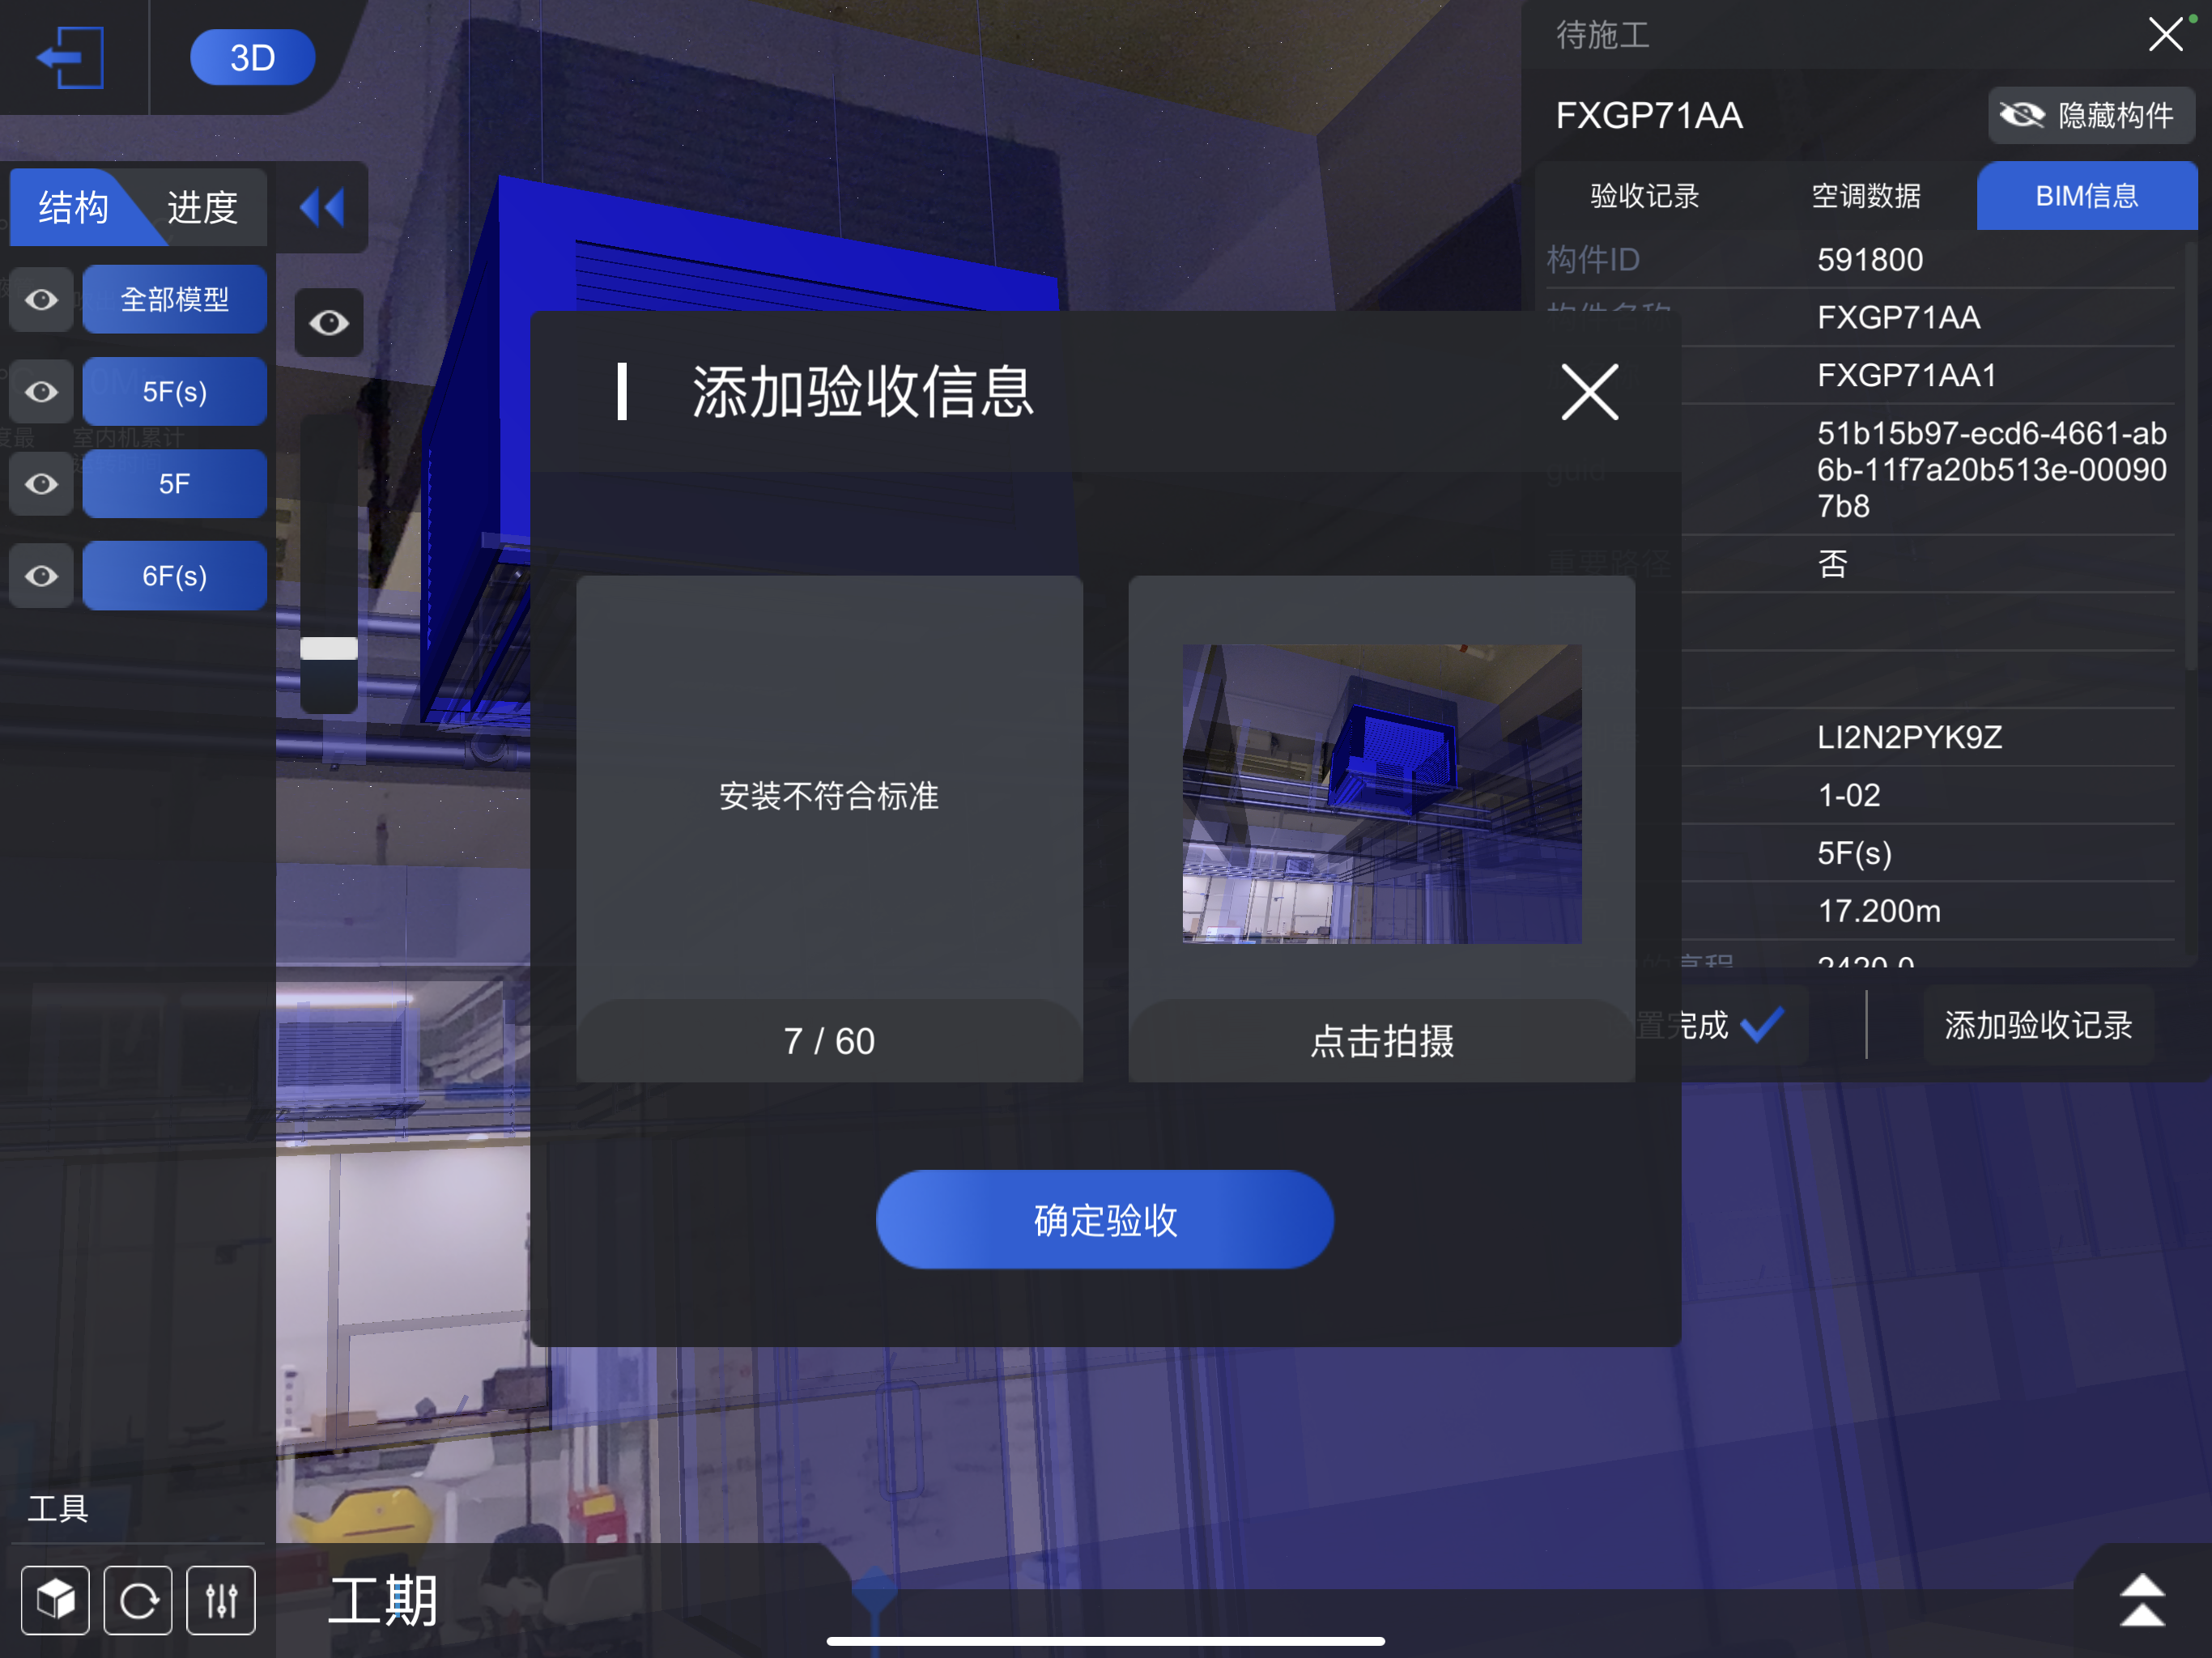The width and height of the screenshot is (2212, 1658).
Task: Close the component info panel
Action: click(x=2165, y=35)
